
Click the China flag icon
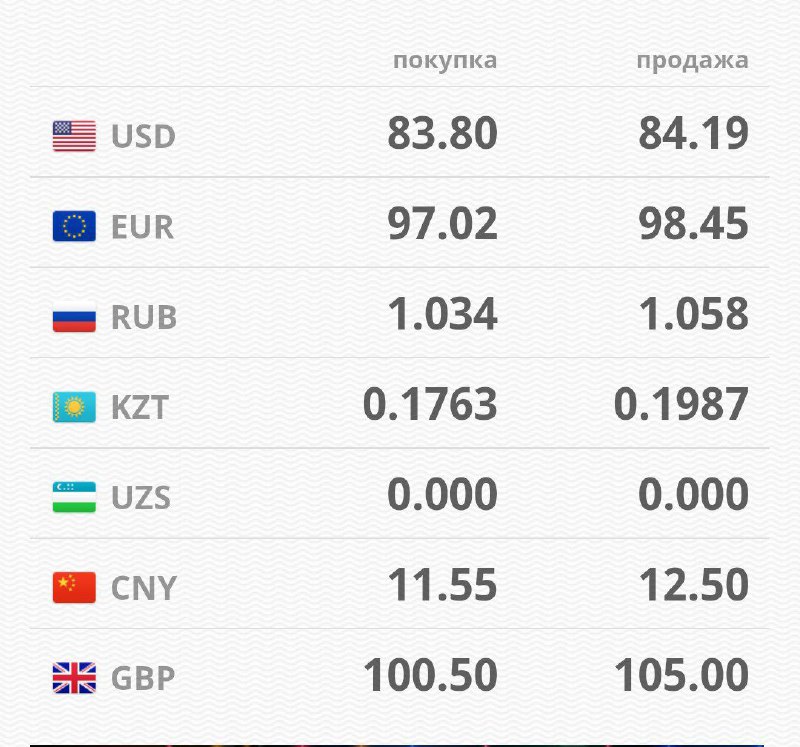point(74,588)
